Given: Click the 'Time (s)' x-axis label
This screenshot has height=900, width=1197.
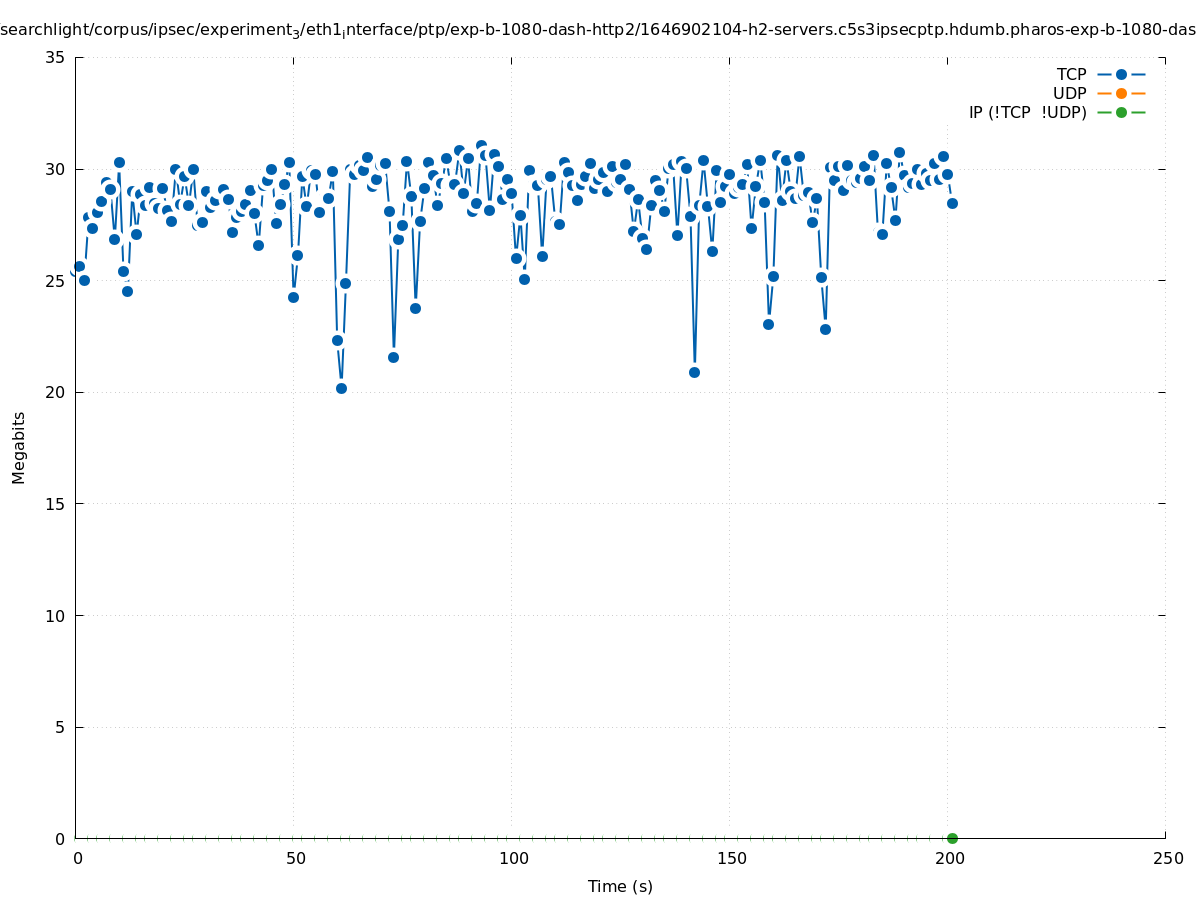Looking at the screenshot, I should click(x=620, y=886).
